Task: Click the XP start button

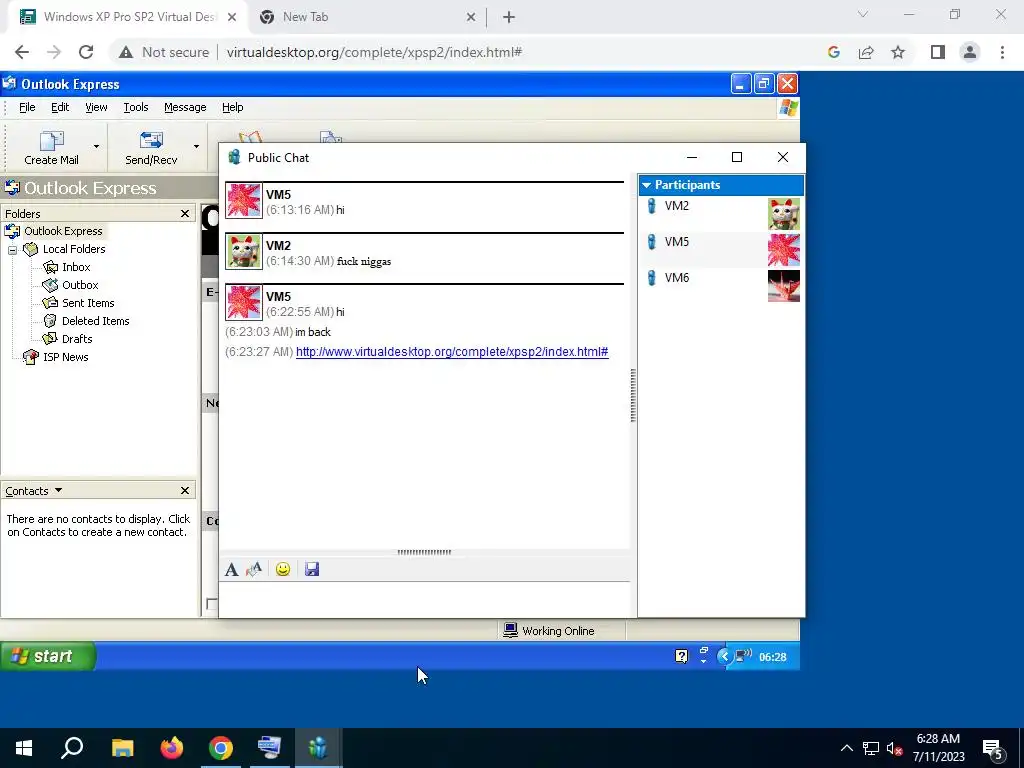Action: click(x=48, y=656)
